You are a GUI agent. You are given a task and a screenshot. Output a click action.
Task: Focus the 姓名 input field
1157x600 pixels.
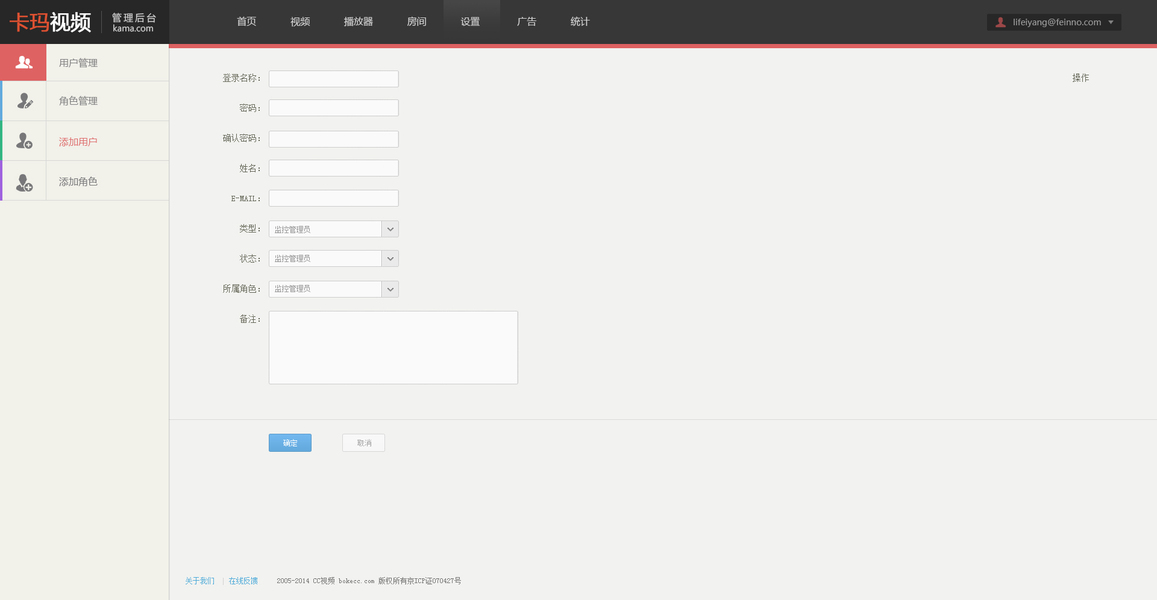[x=334, y=168]
